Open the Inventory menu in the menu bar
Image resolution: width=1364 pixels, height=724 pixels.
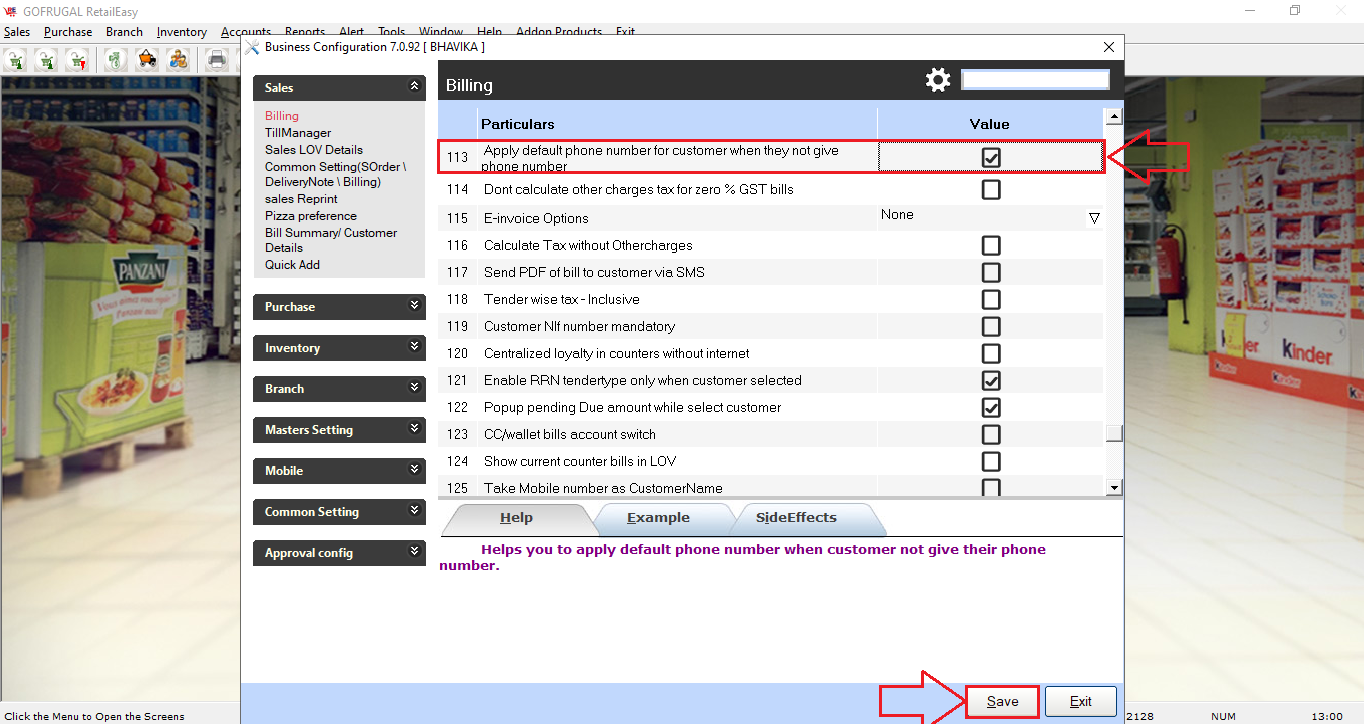click(x=182, y=32)
